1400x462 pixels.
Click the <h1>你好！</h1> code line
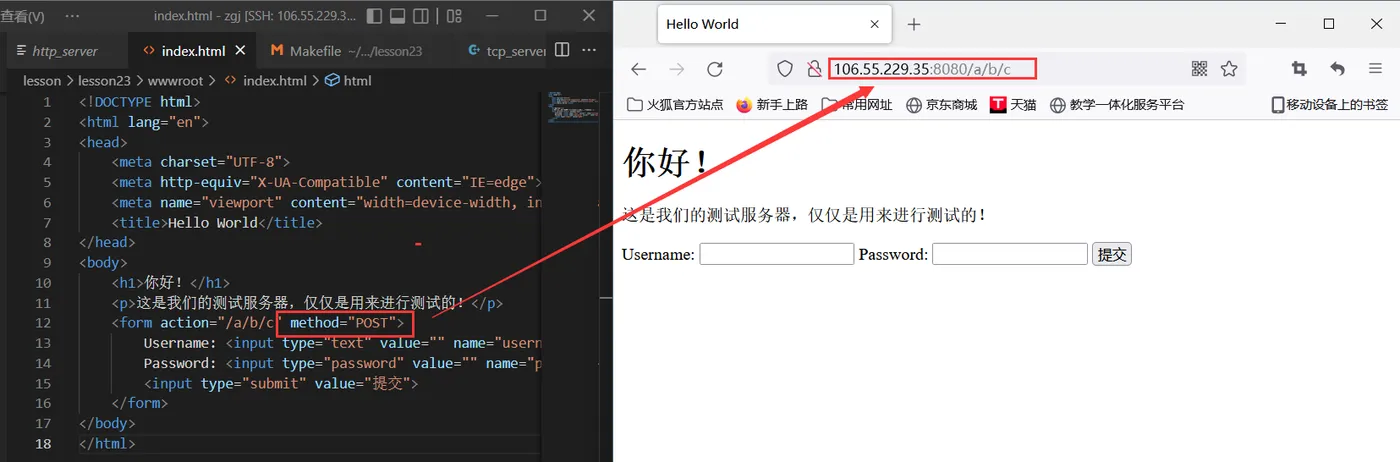tap(171, 283)
